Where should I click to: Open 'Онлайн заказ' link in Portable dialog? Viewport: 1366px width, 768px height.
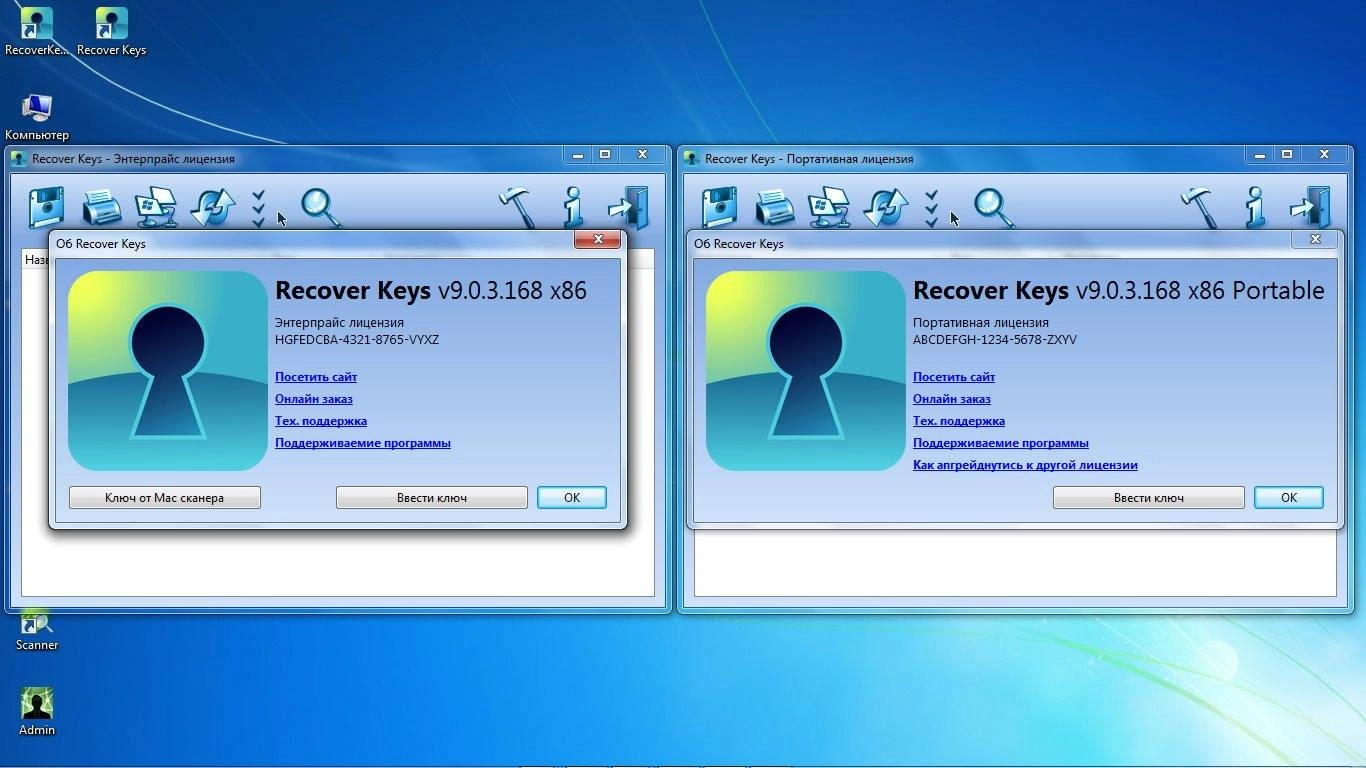[x=952, y=399]
